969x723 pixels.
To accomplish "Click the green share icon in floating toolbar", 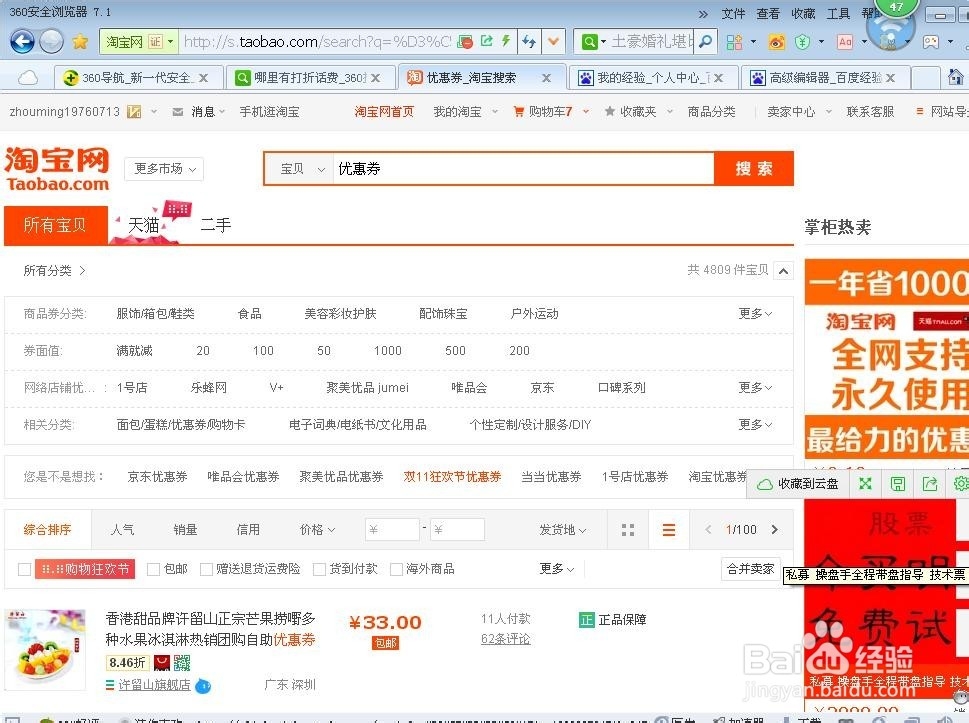I will click(929, 484).
